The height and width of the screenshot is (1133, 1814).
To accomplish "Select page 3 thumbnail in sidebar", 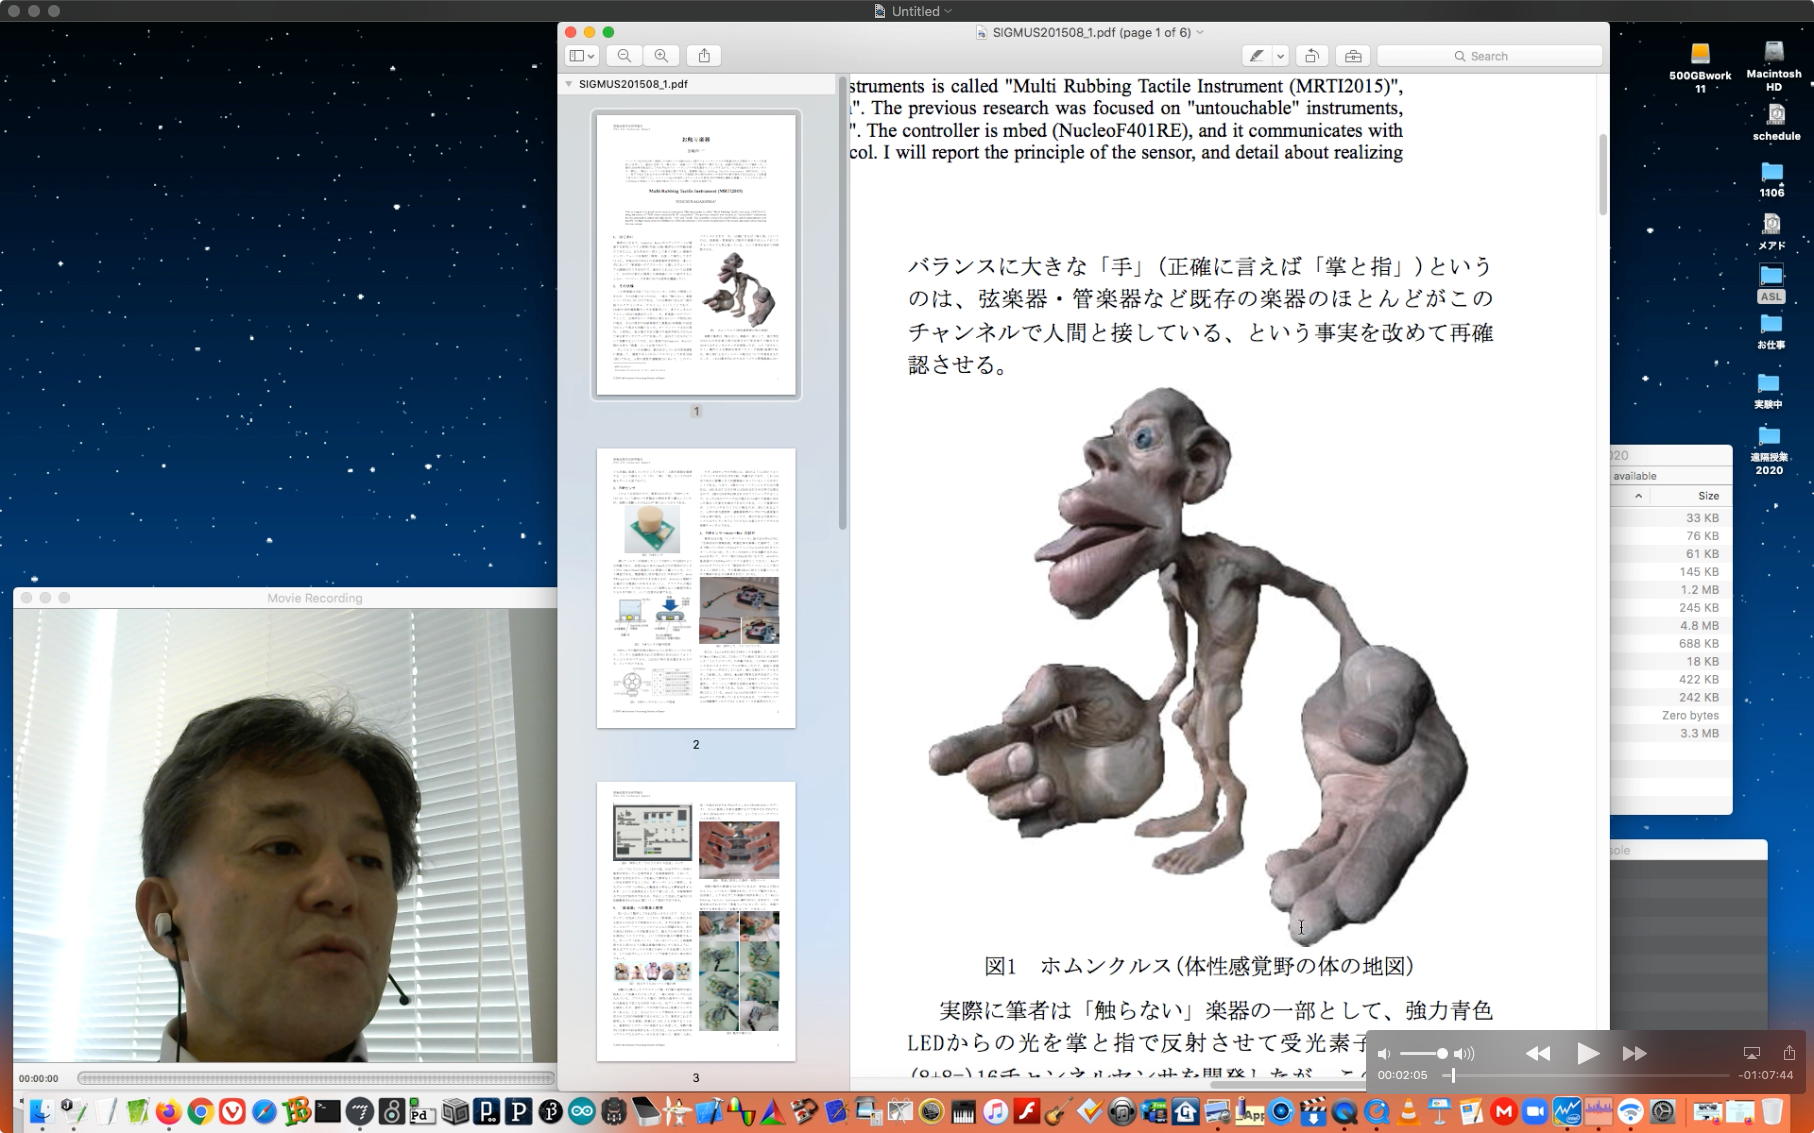I will tap(696, 921).
